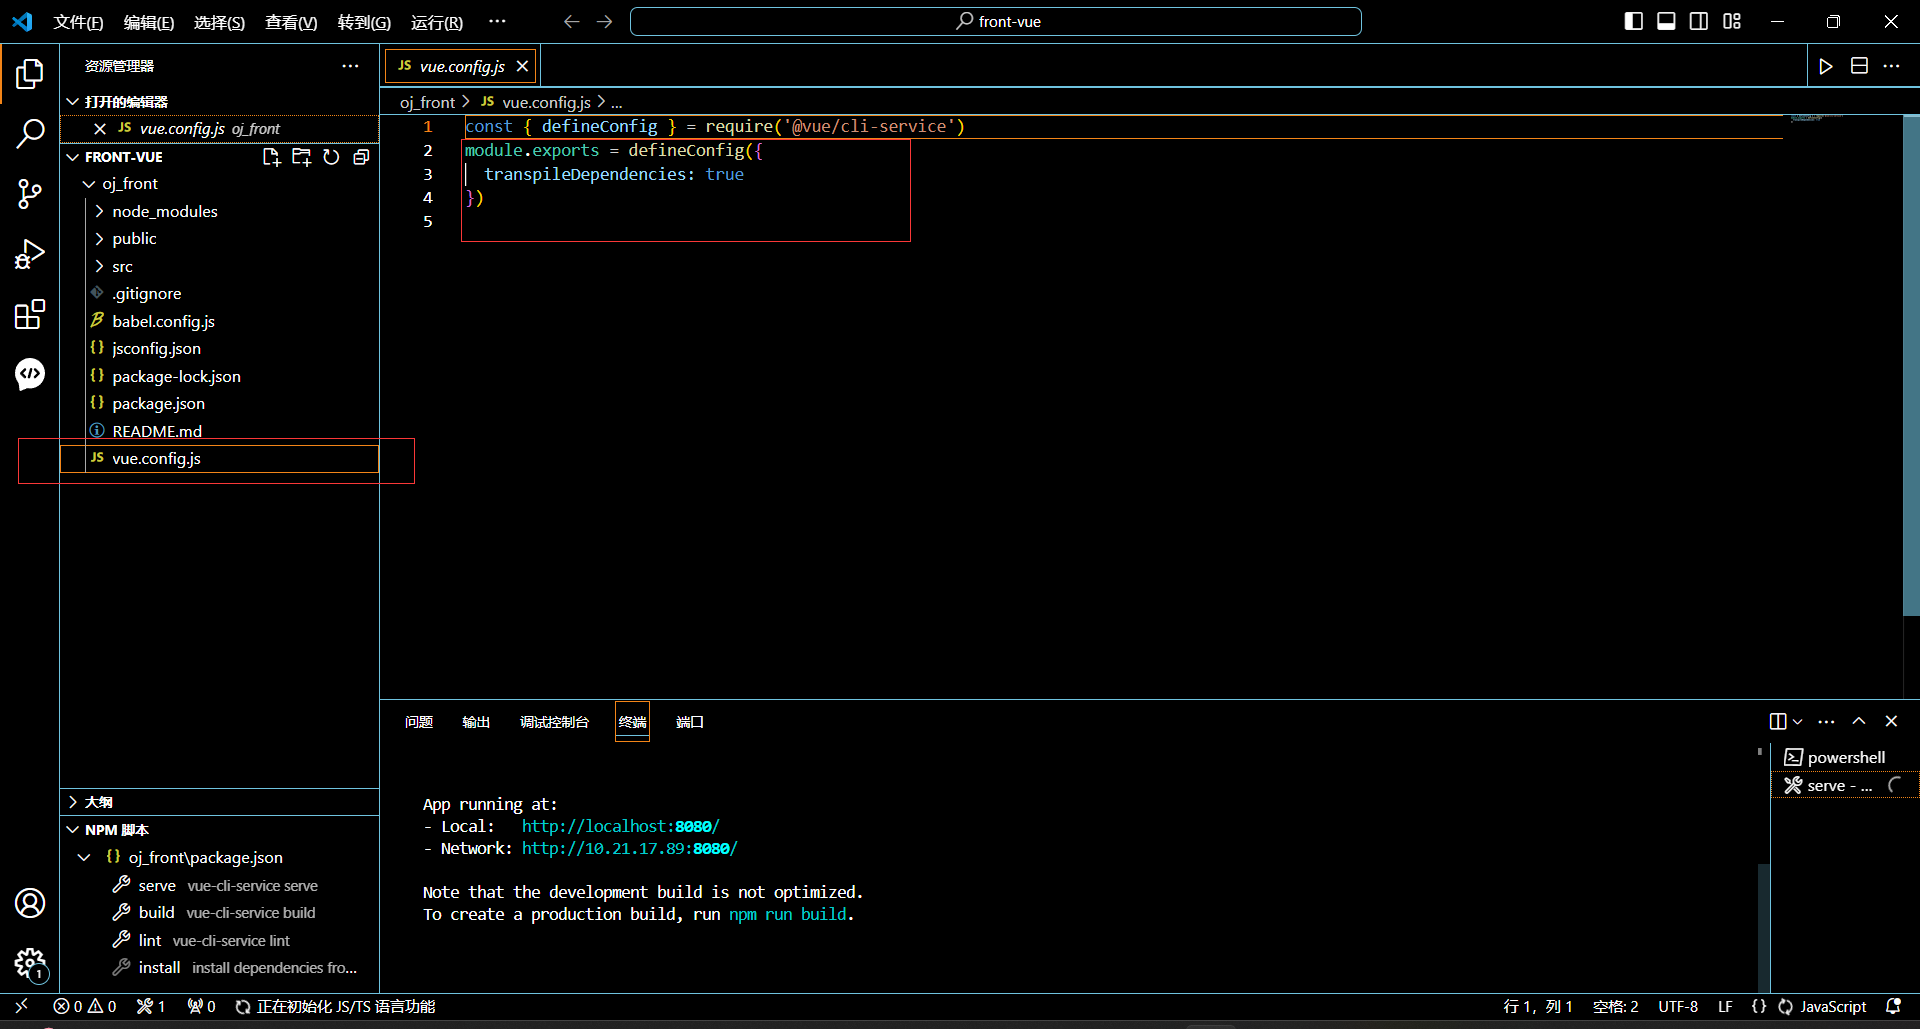Open the Extensions view

click(30, 314)
